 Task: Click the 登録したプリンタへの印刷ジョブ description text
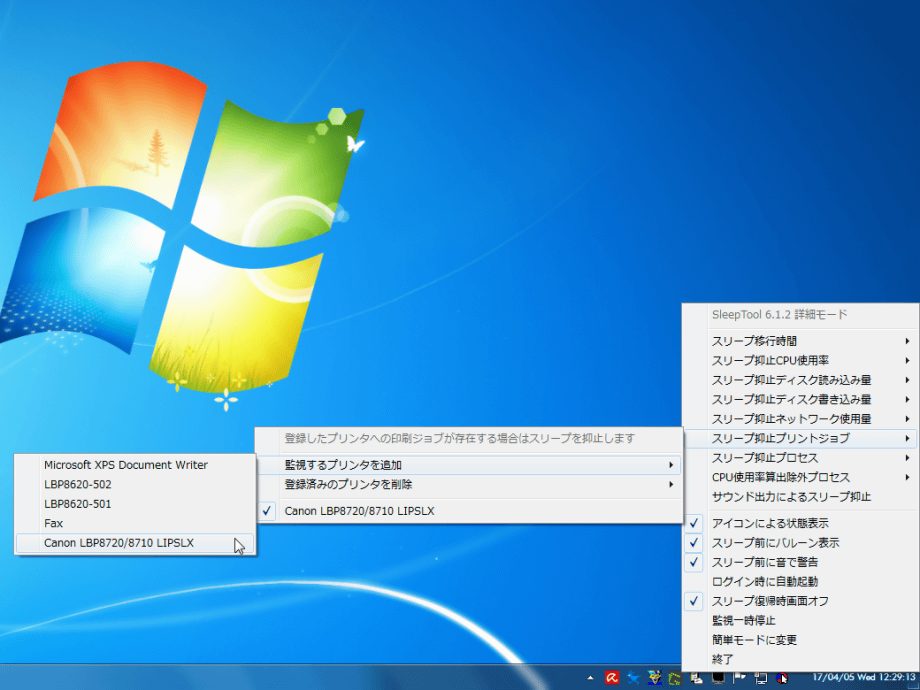coord(460,438)
